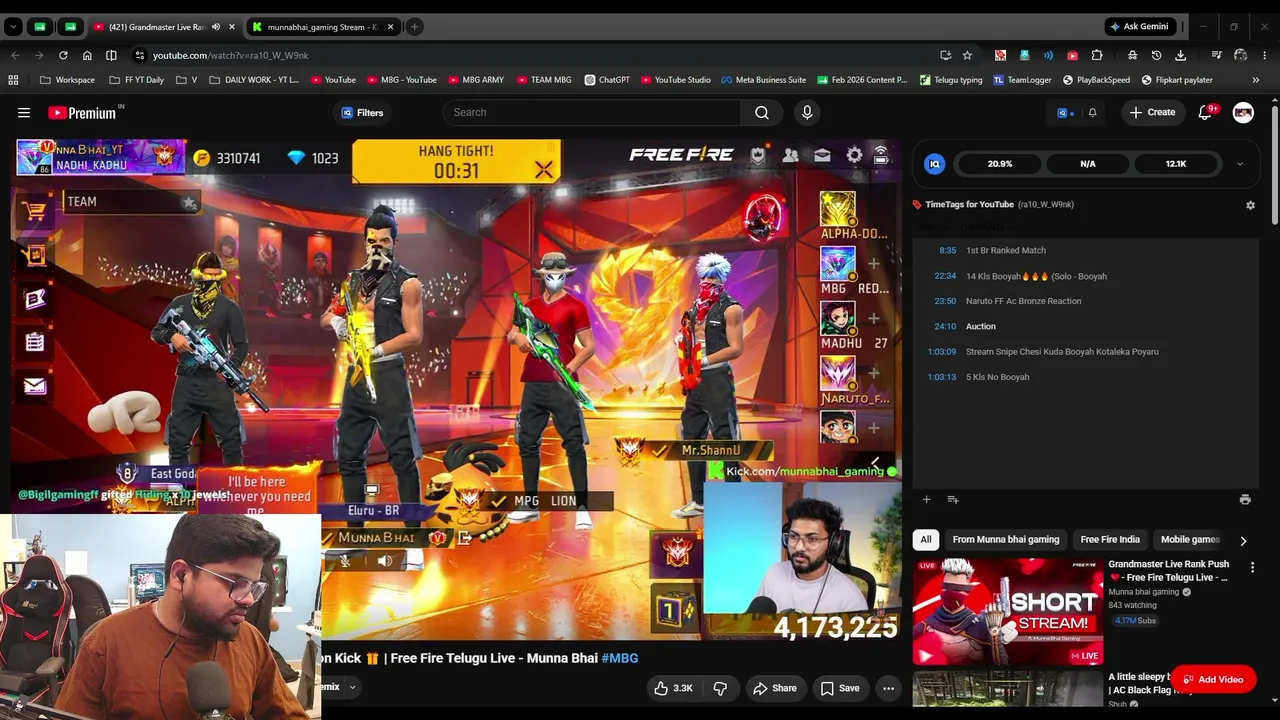Image resolution: width=1280 pixels, height=720 pixels.
Task: Filter by From Munna bhai gaming chip
Action: point(1005,540)
